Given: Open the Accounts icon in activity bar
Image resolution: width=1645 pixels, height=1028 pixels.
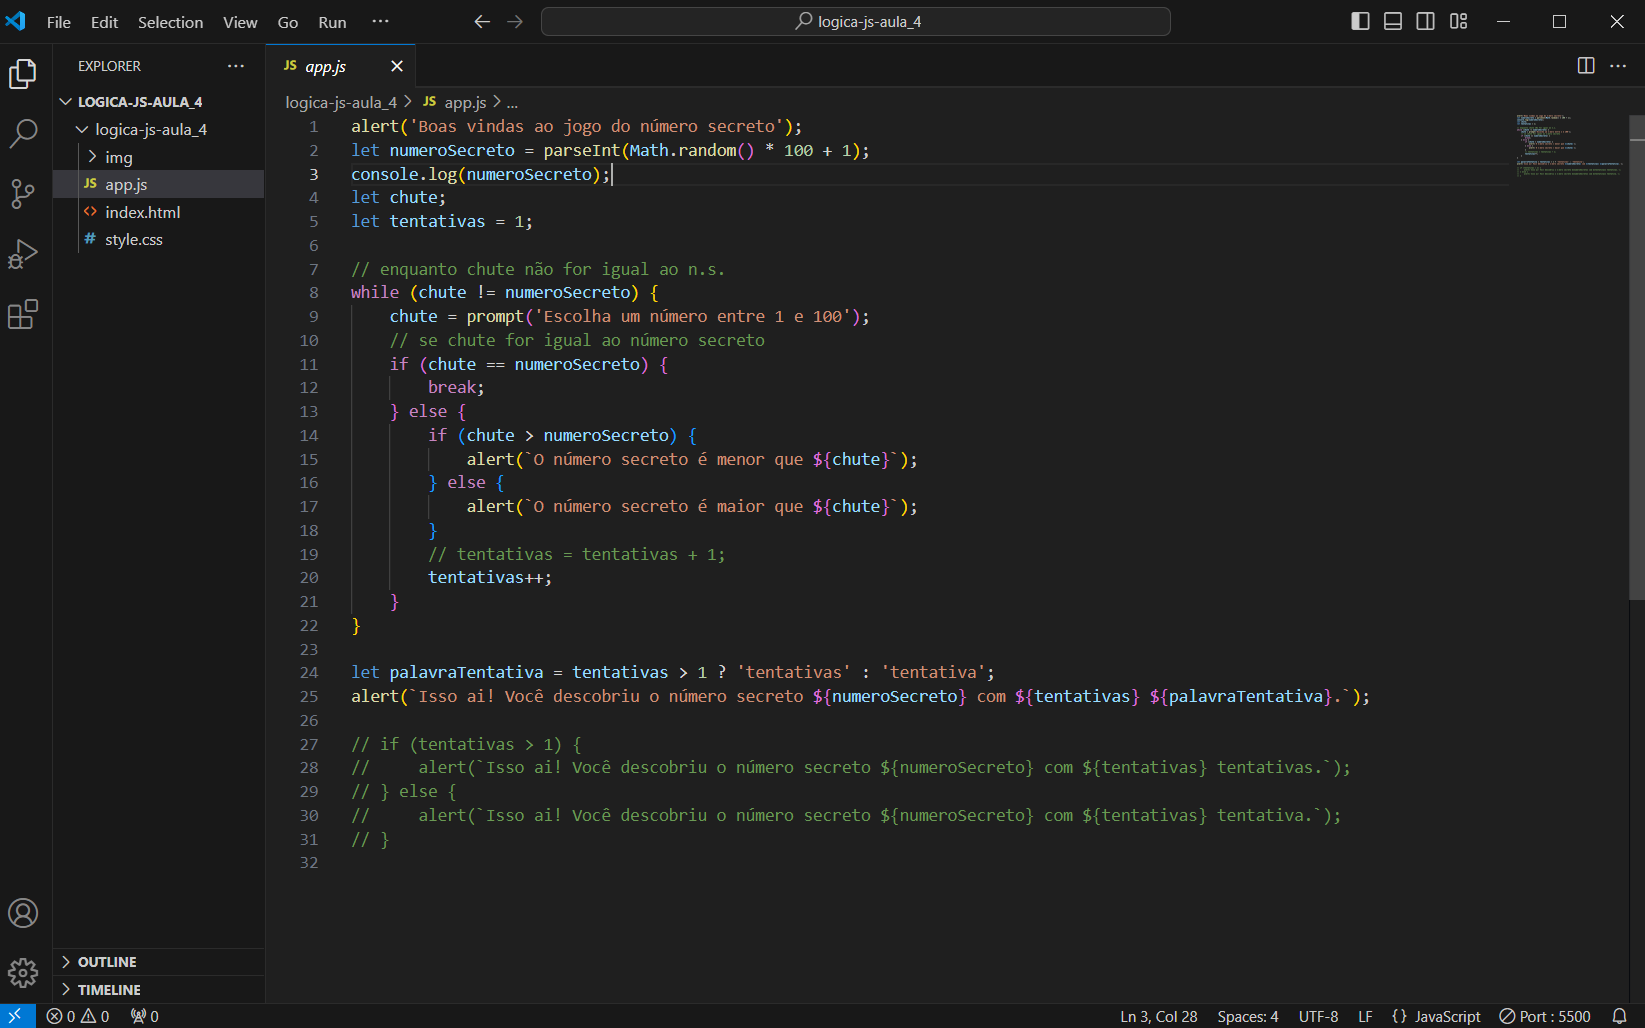Looking at the screenshot, I should click(23, 913).
